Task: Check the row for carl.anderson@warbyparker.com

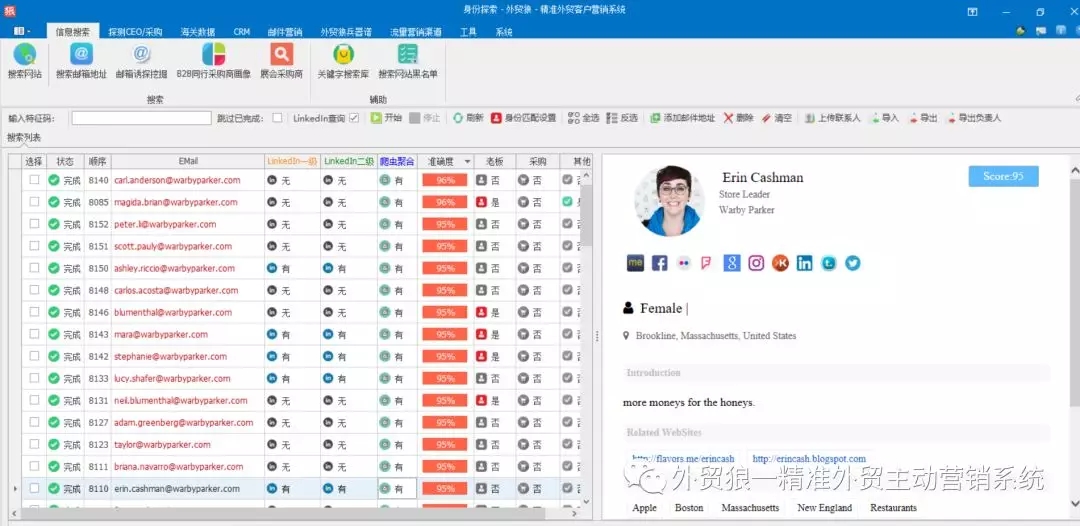Action: coord(34,180)
